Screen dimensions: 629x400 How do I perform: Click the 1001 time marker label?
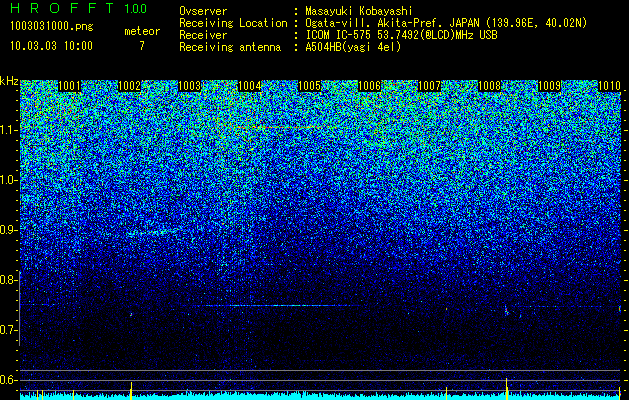coord(69,86)
